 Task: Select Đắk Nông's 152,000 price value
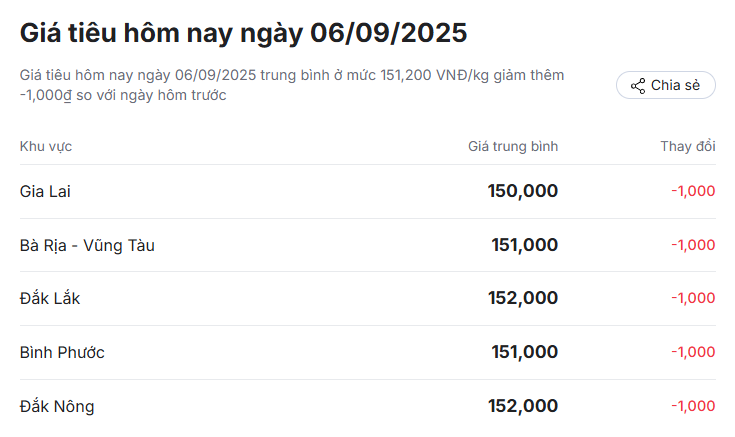pos(522,406)
